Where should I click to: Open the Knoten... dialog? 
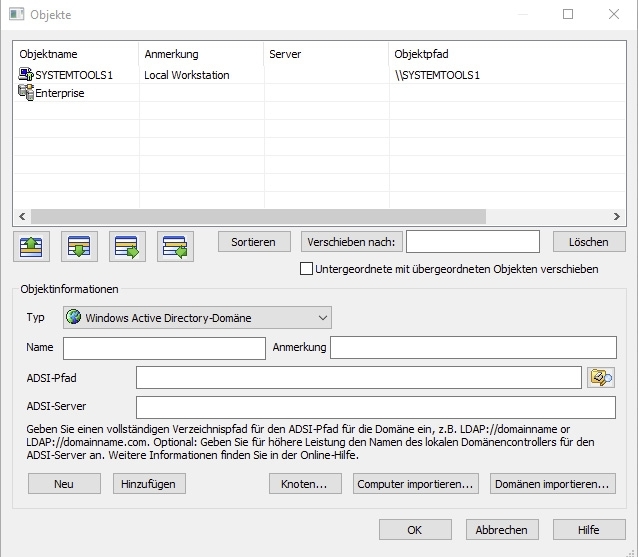click(x=305, y=484)
